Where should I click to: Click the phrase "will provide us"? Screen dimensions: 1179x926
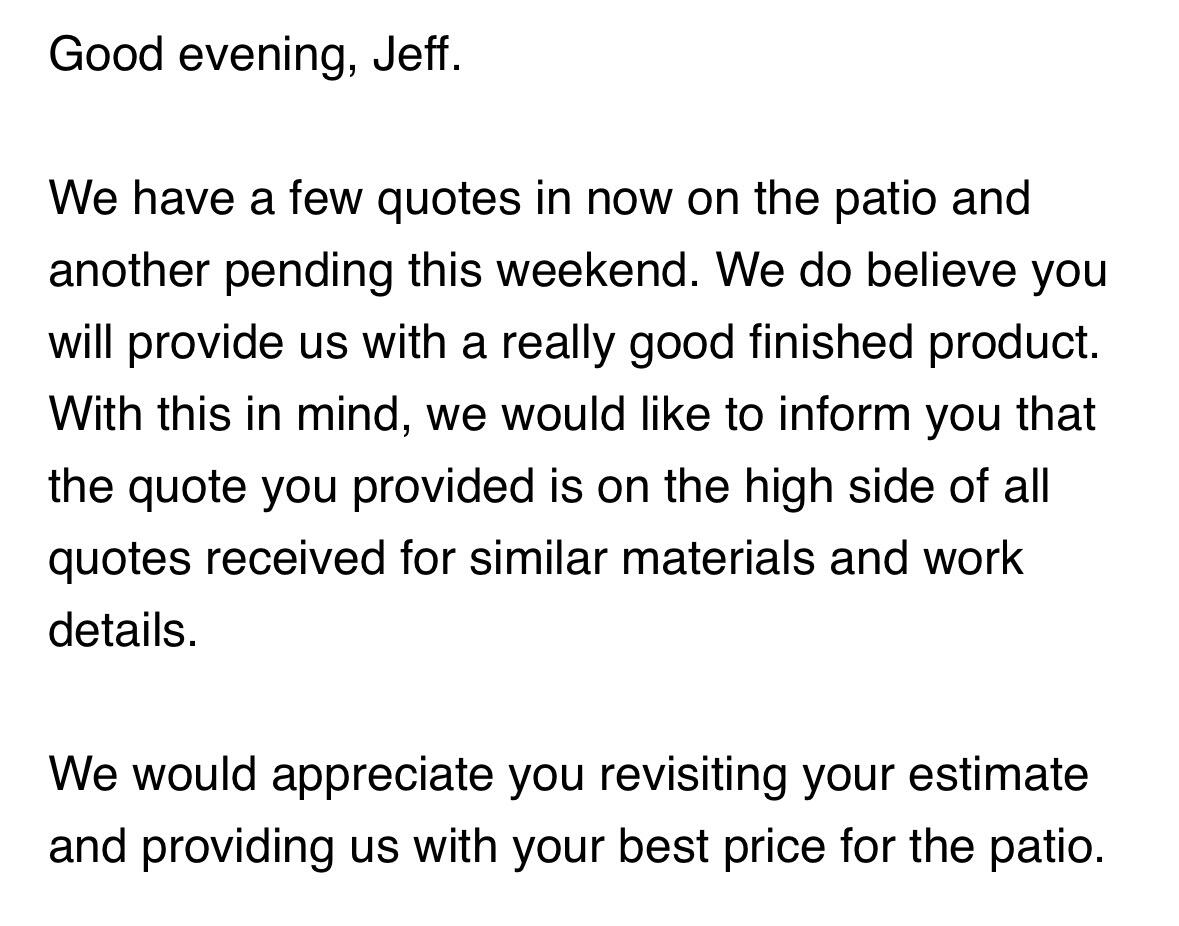point(199,343)
